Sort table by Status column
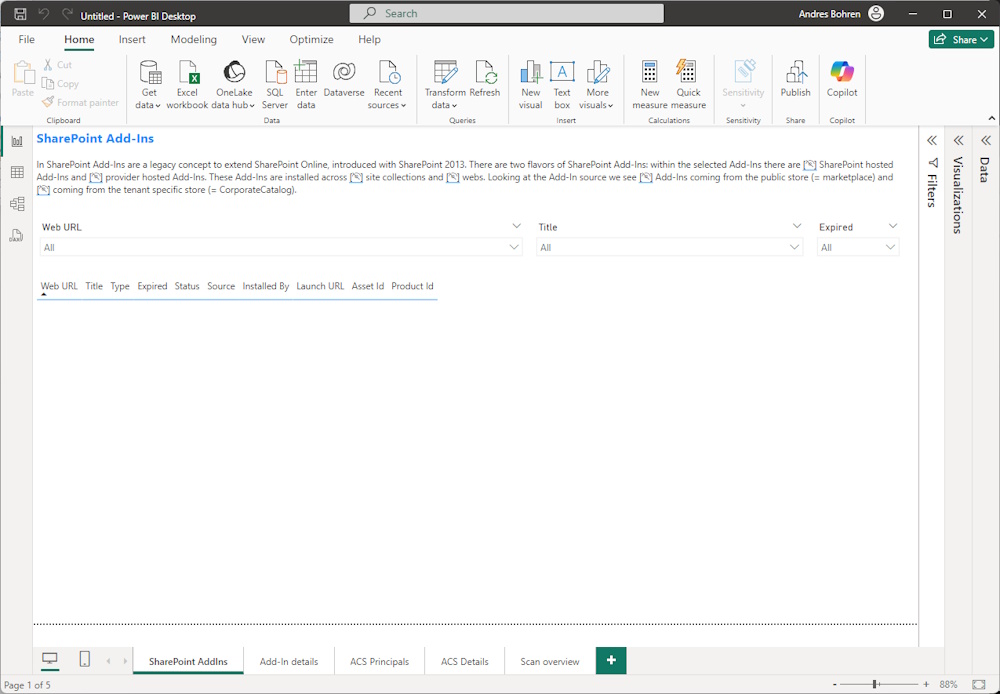Image resolution: width=1000 pixels, height=694 pixels. [x=187, y=286]
